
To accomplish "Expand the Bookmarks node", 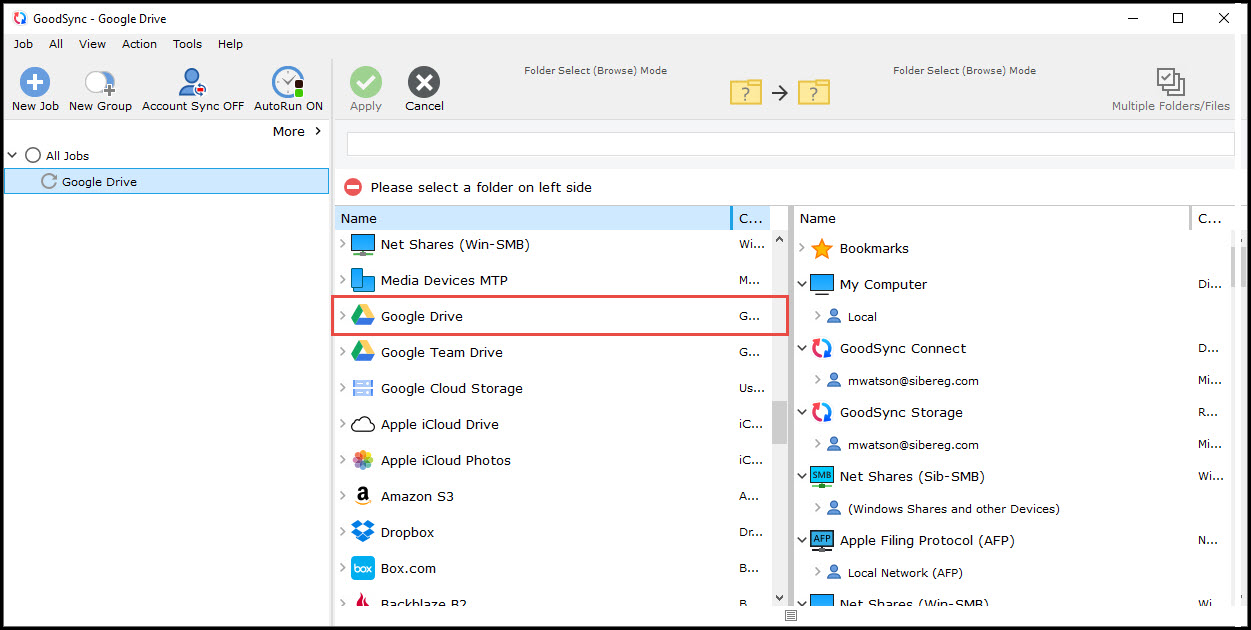I will tap(802, 248).
